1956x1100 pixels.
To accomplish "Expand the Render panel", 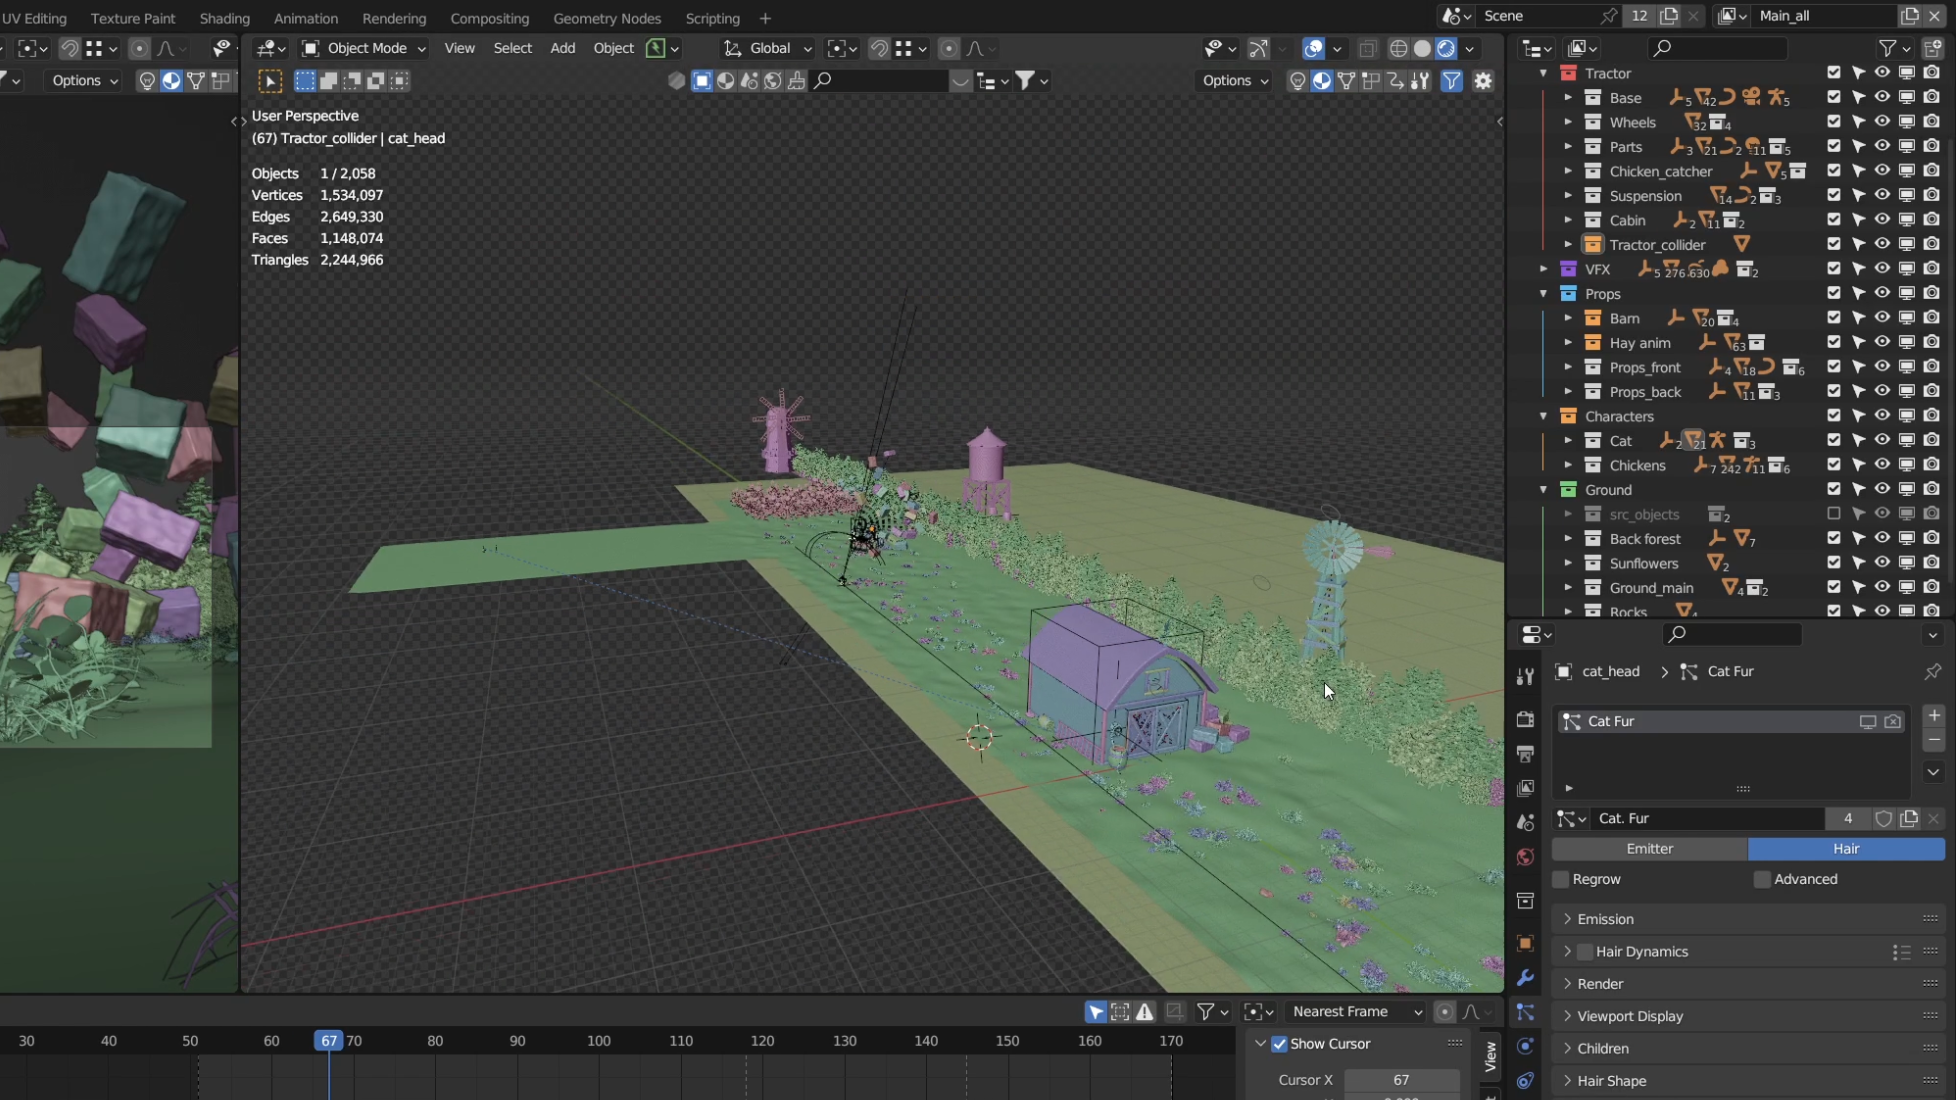I will tap(1748, 984).
